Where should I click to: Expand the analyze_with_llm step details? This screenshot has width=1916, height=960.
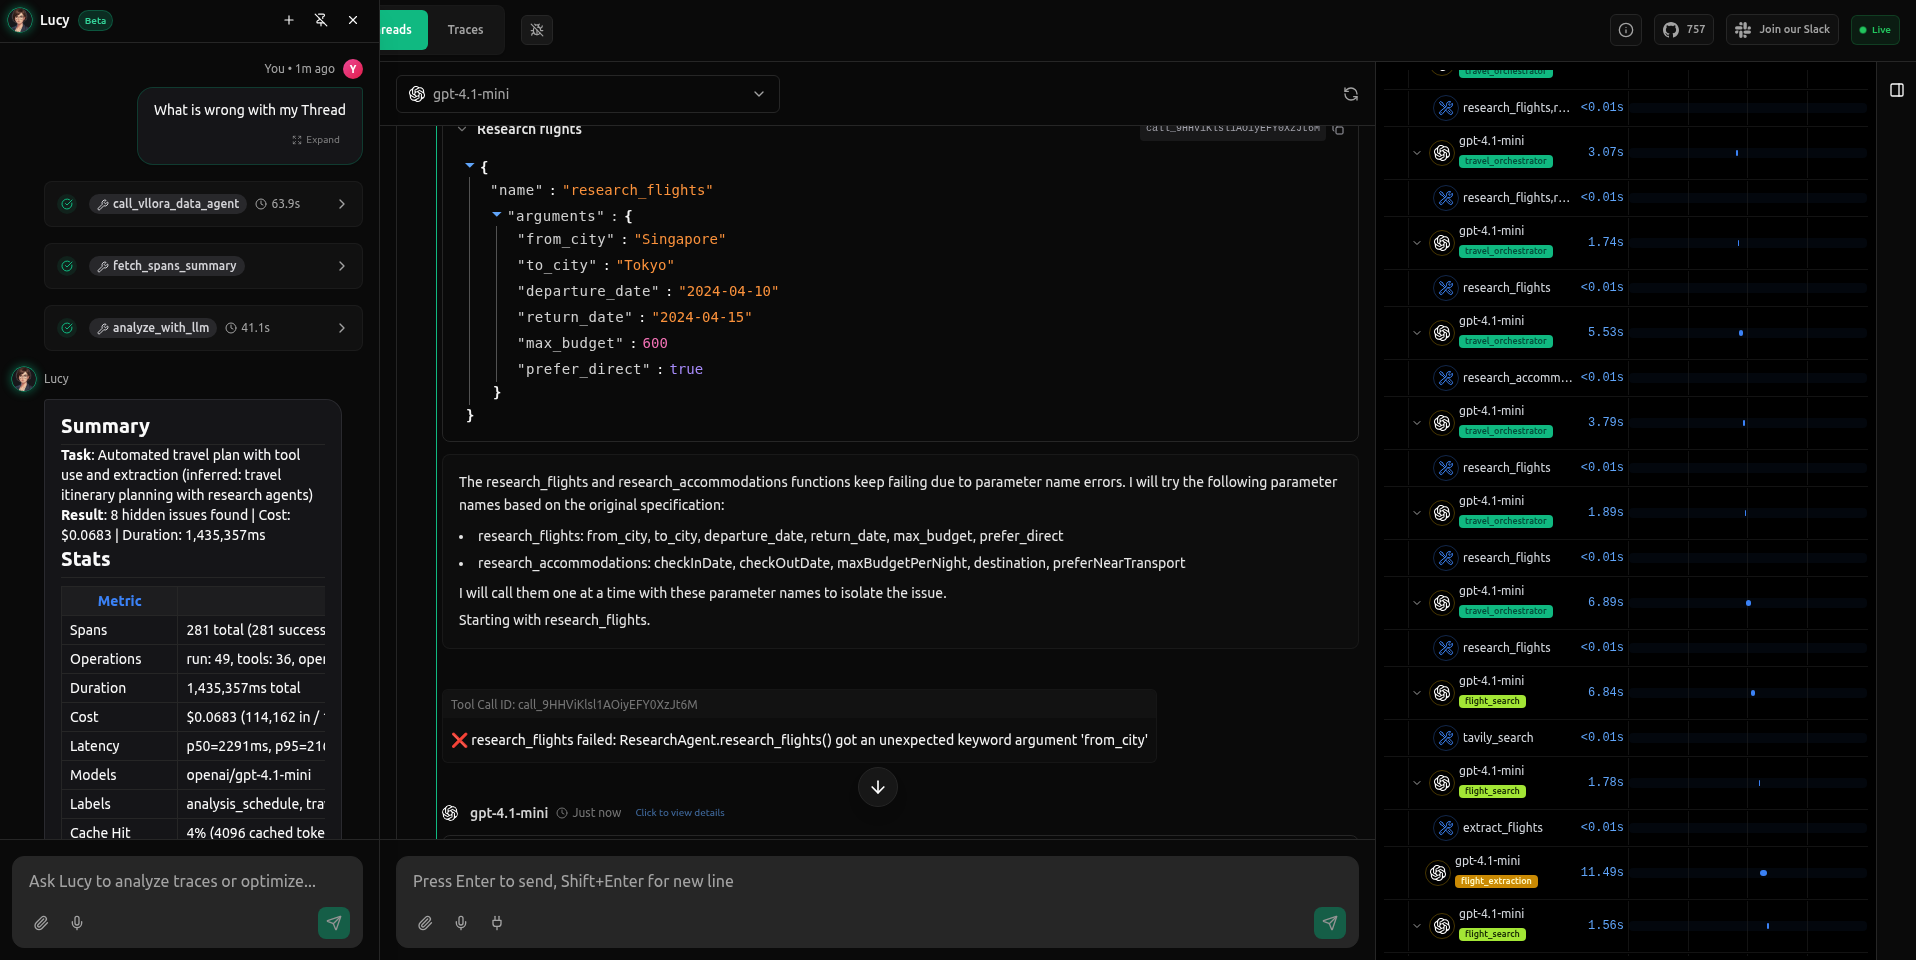coord(342,327)
